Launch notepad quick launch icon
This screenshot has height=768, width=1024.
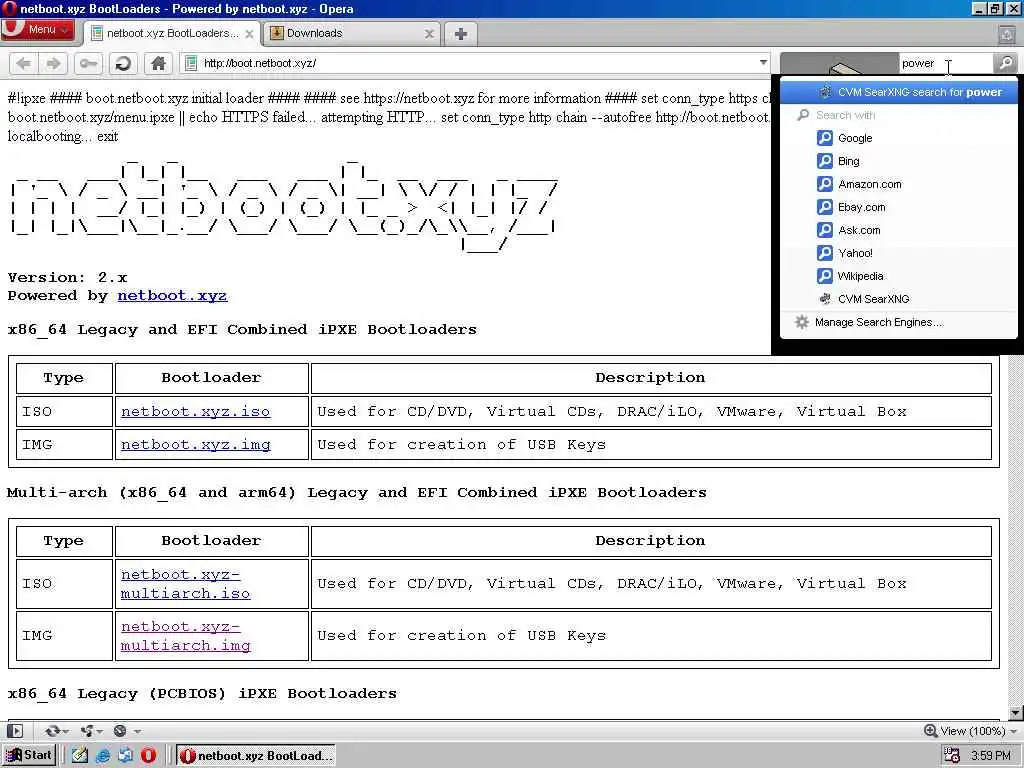(x=80, y=756)
